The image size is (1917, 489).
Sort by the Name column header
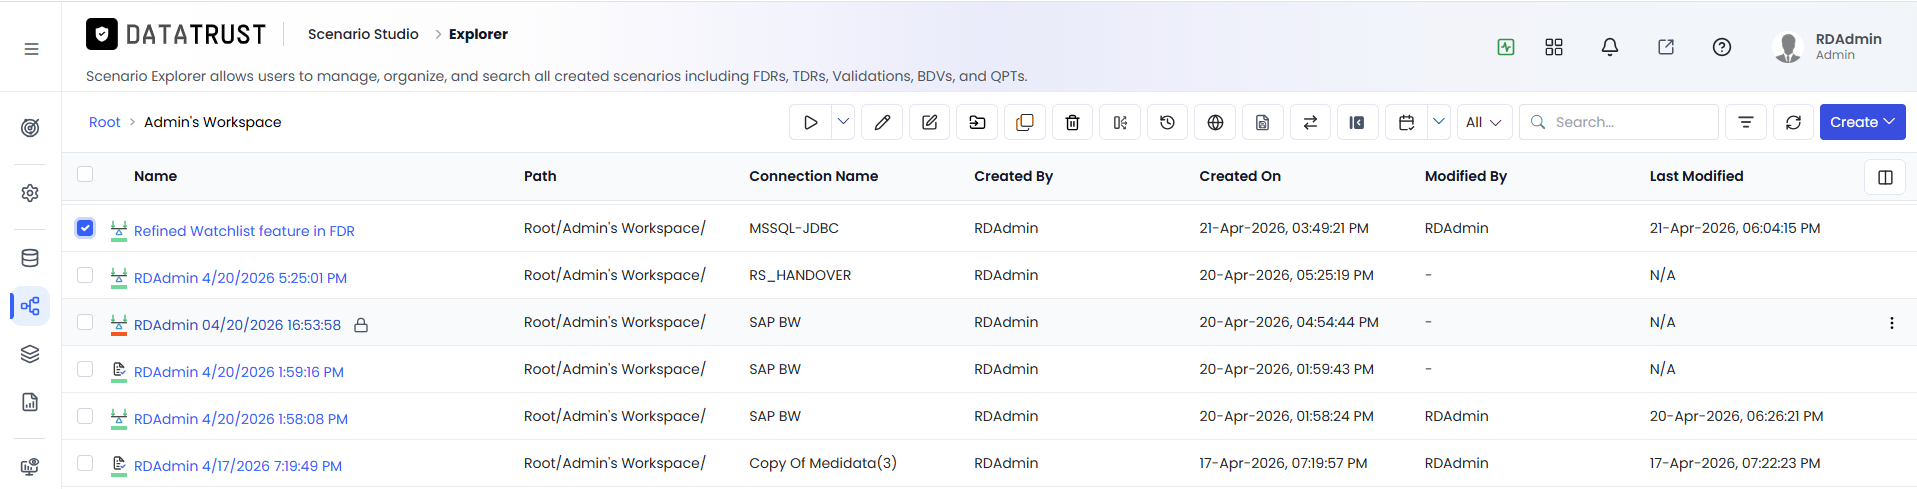(x=155, y=176)
